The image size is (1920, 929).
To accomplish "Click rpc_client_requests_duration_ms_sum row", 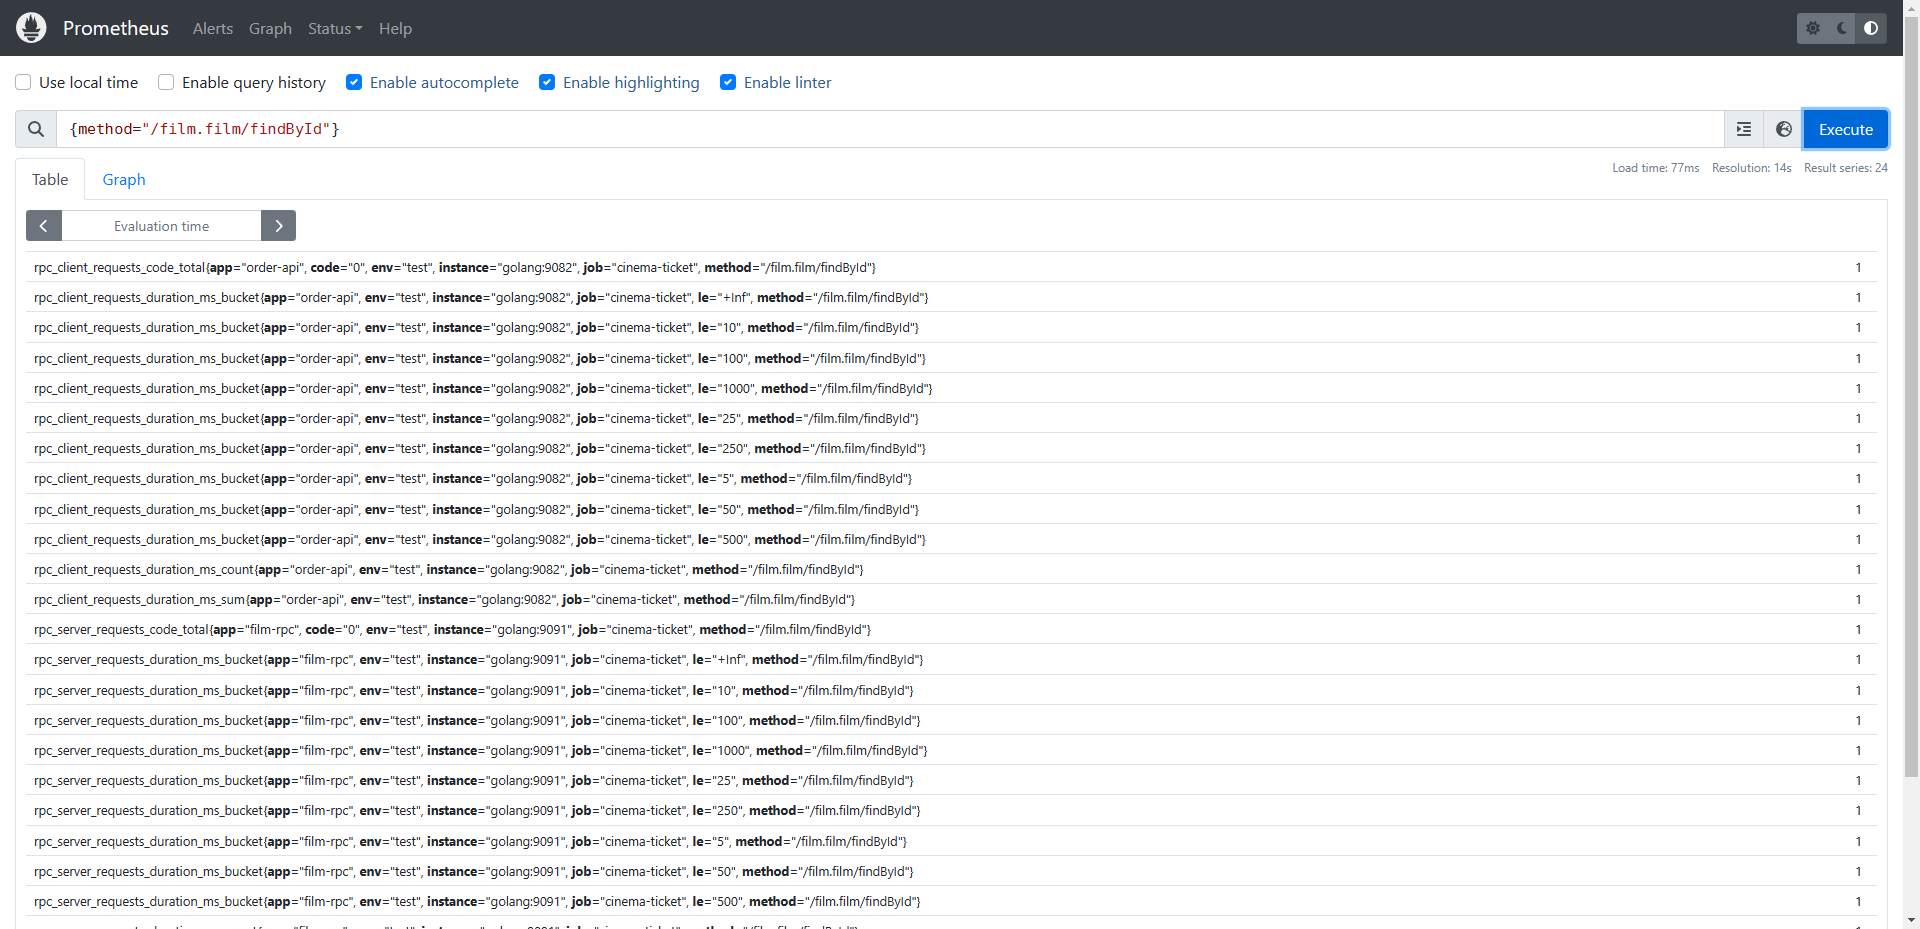I will 951,599.
